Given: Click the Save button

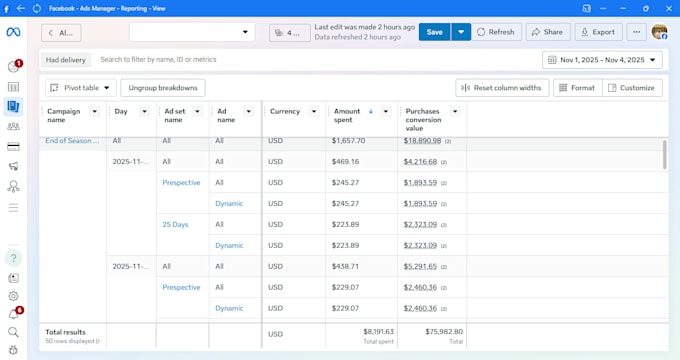Looking at the screenshot, I should (435, 32).
